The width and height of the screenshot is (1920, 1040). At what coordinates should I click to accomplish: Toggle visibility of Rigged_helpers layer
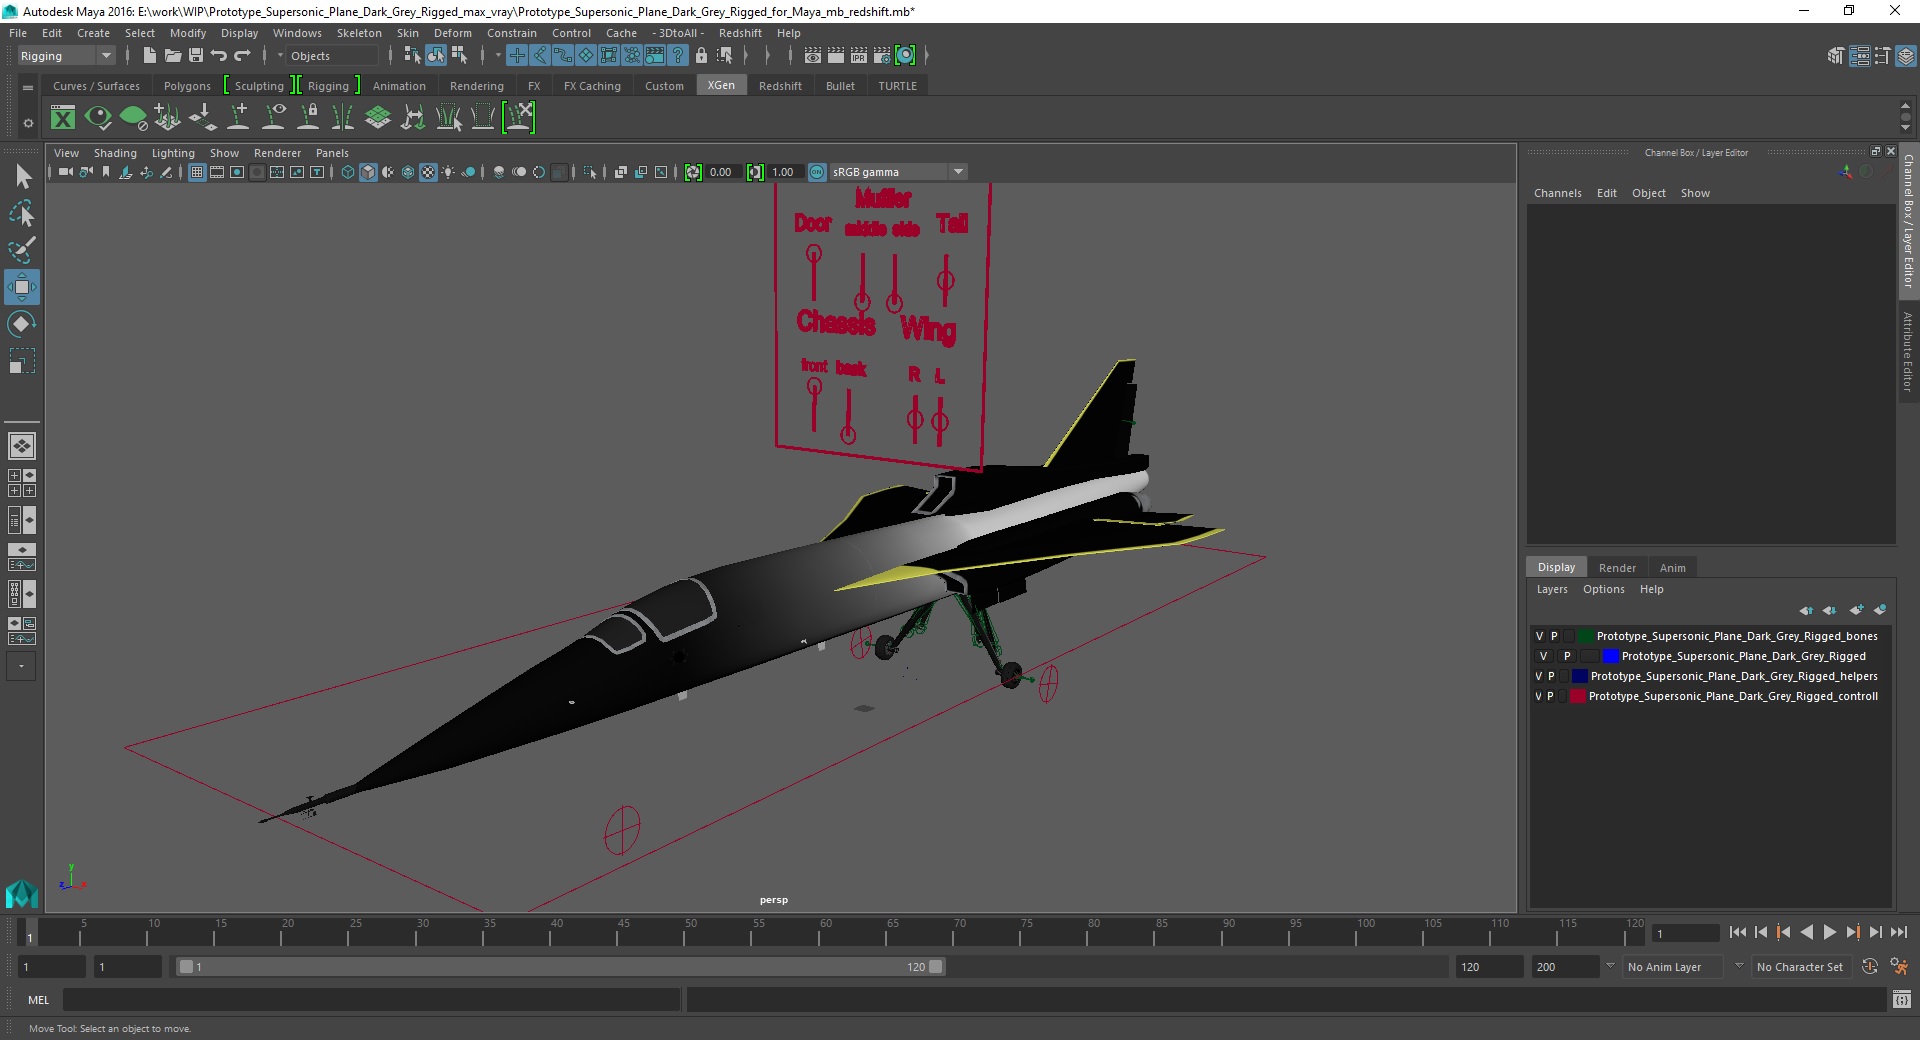(x=1539, y=676)
